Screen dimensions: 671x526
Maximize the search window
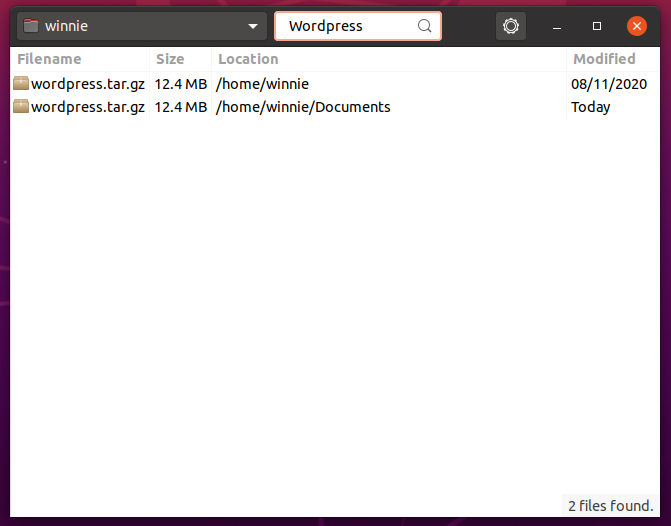tap(597, 26)
